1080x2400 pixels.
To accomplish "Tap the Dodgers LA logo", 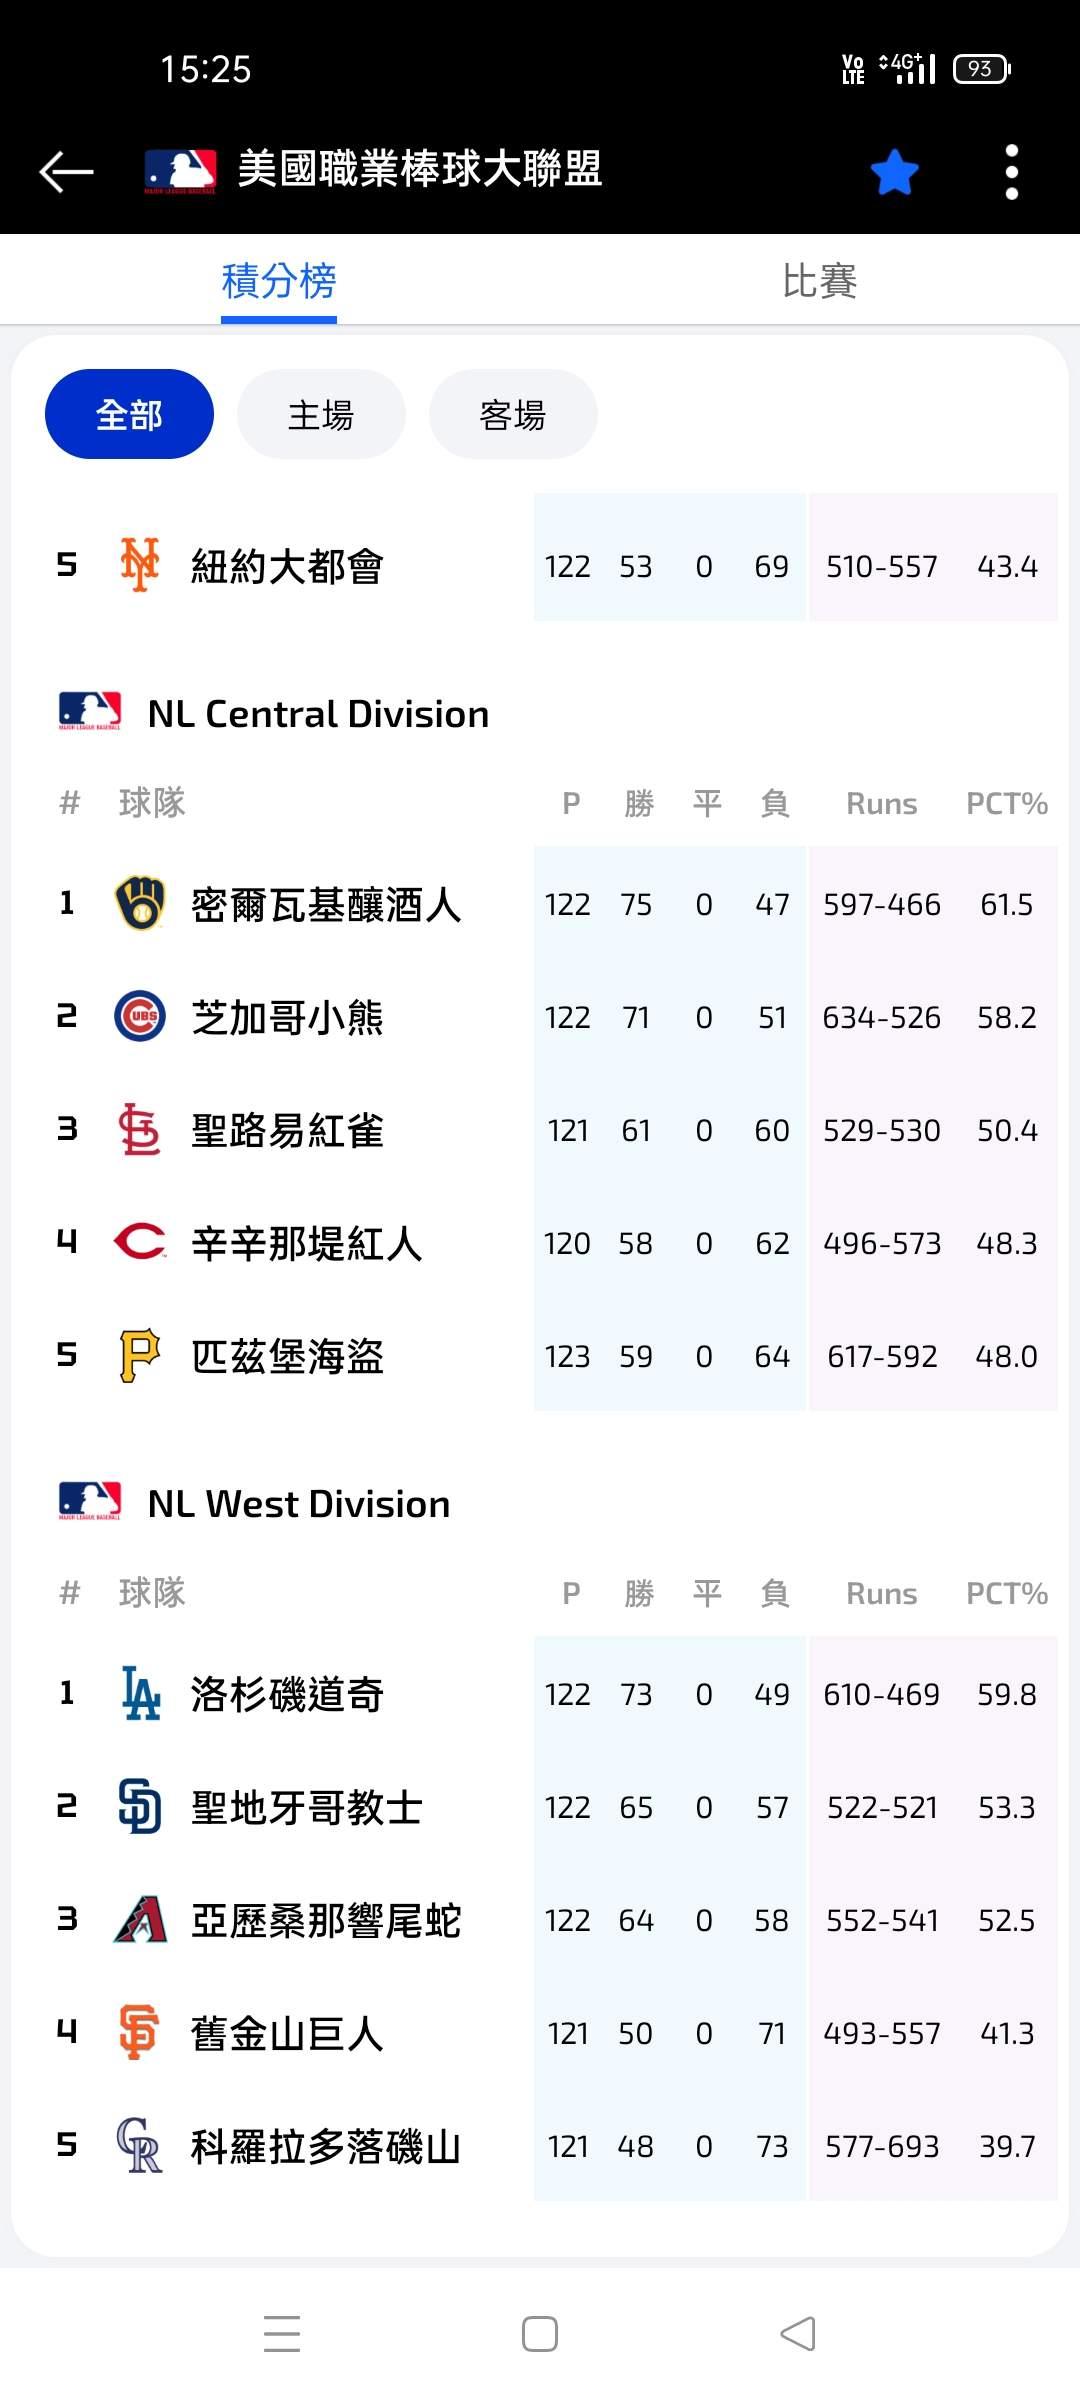I will pos(140,1693).
